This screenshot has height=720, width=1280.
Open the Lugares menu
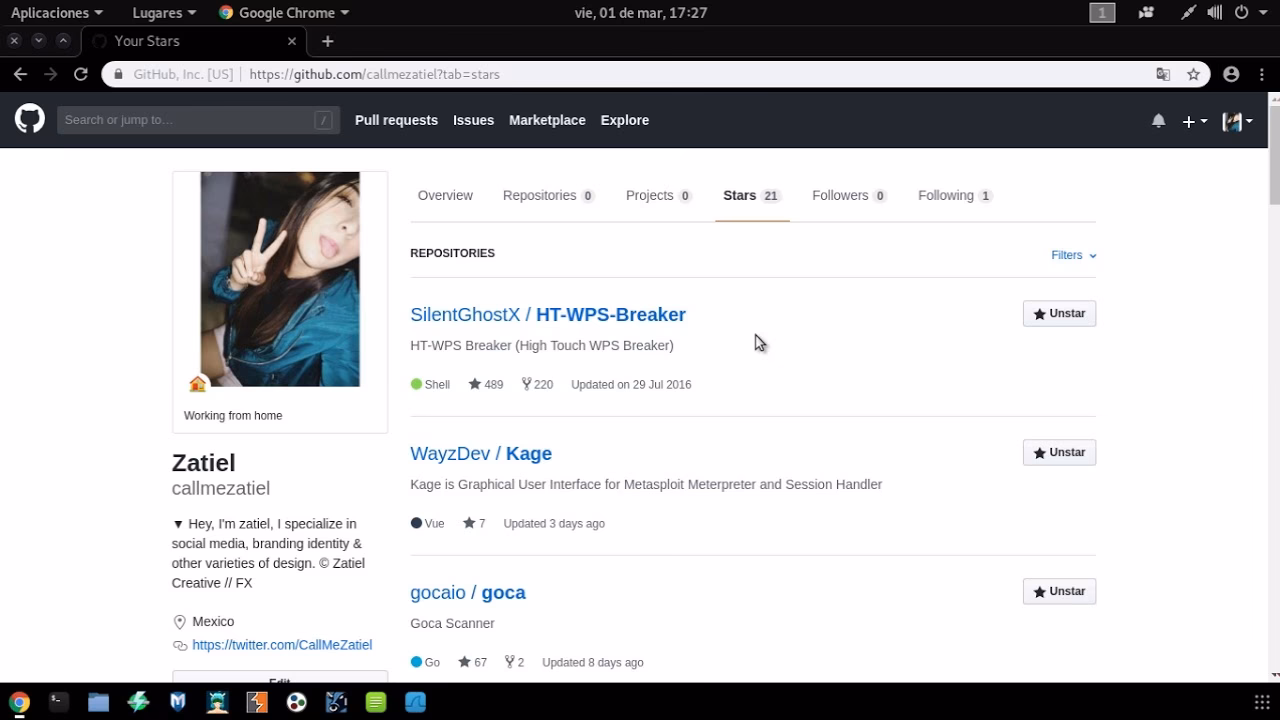click(164, 13)
